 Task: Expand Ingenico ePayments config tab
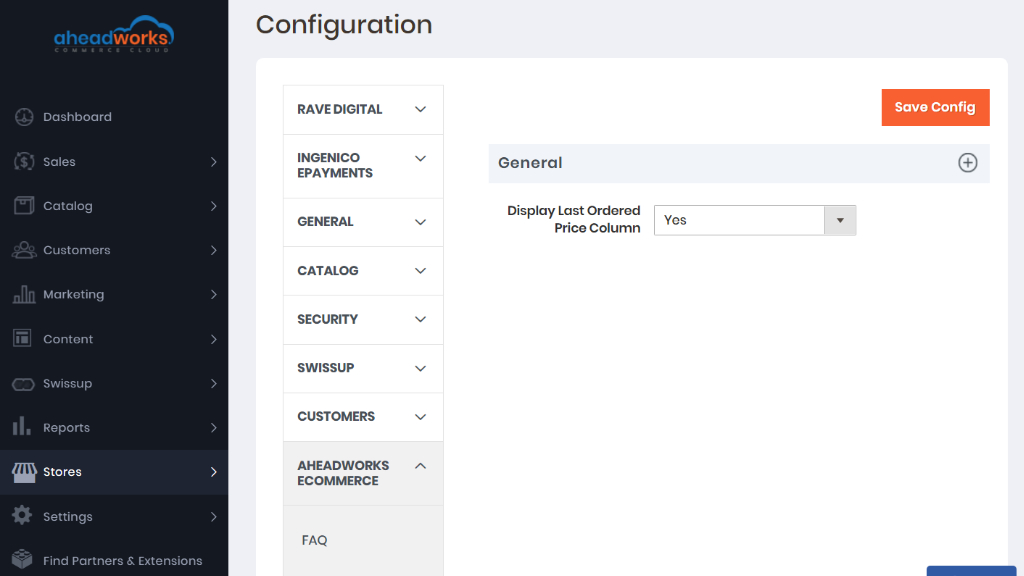pos(363,166)
